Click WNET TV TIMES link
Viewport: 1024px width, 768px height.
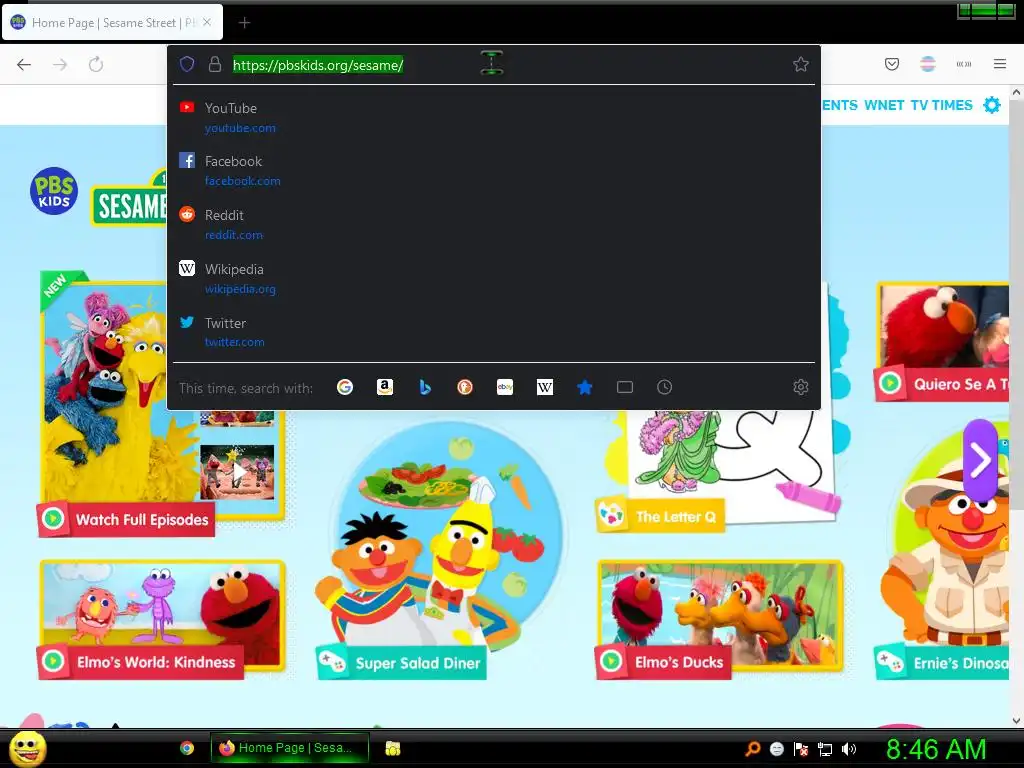click(x=918, y=105)
